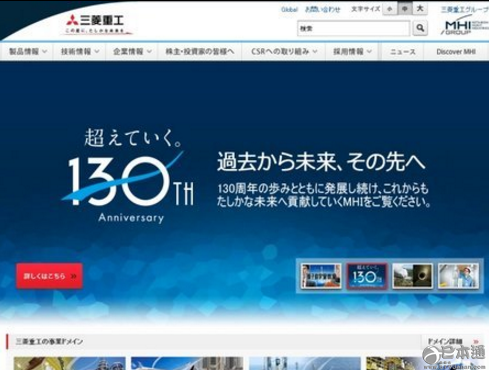Viewport: 489px width, 370px height.
Task: Click inside the search input field
Action: 353,28
